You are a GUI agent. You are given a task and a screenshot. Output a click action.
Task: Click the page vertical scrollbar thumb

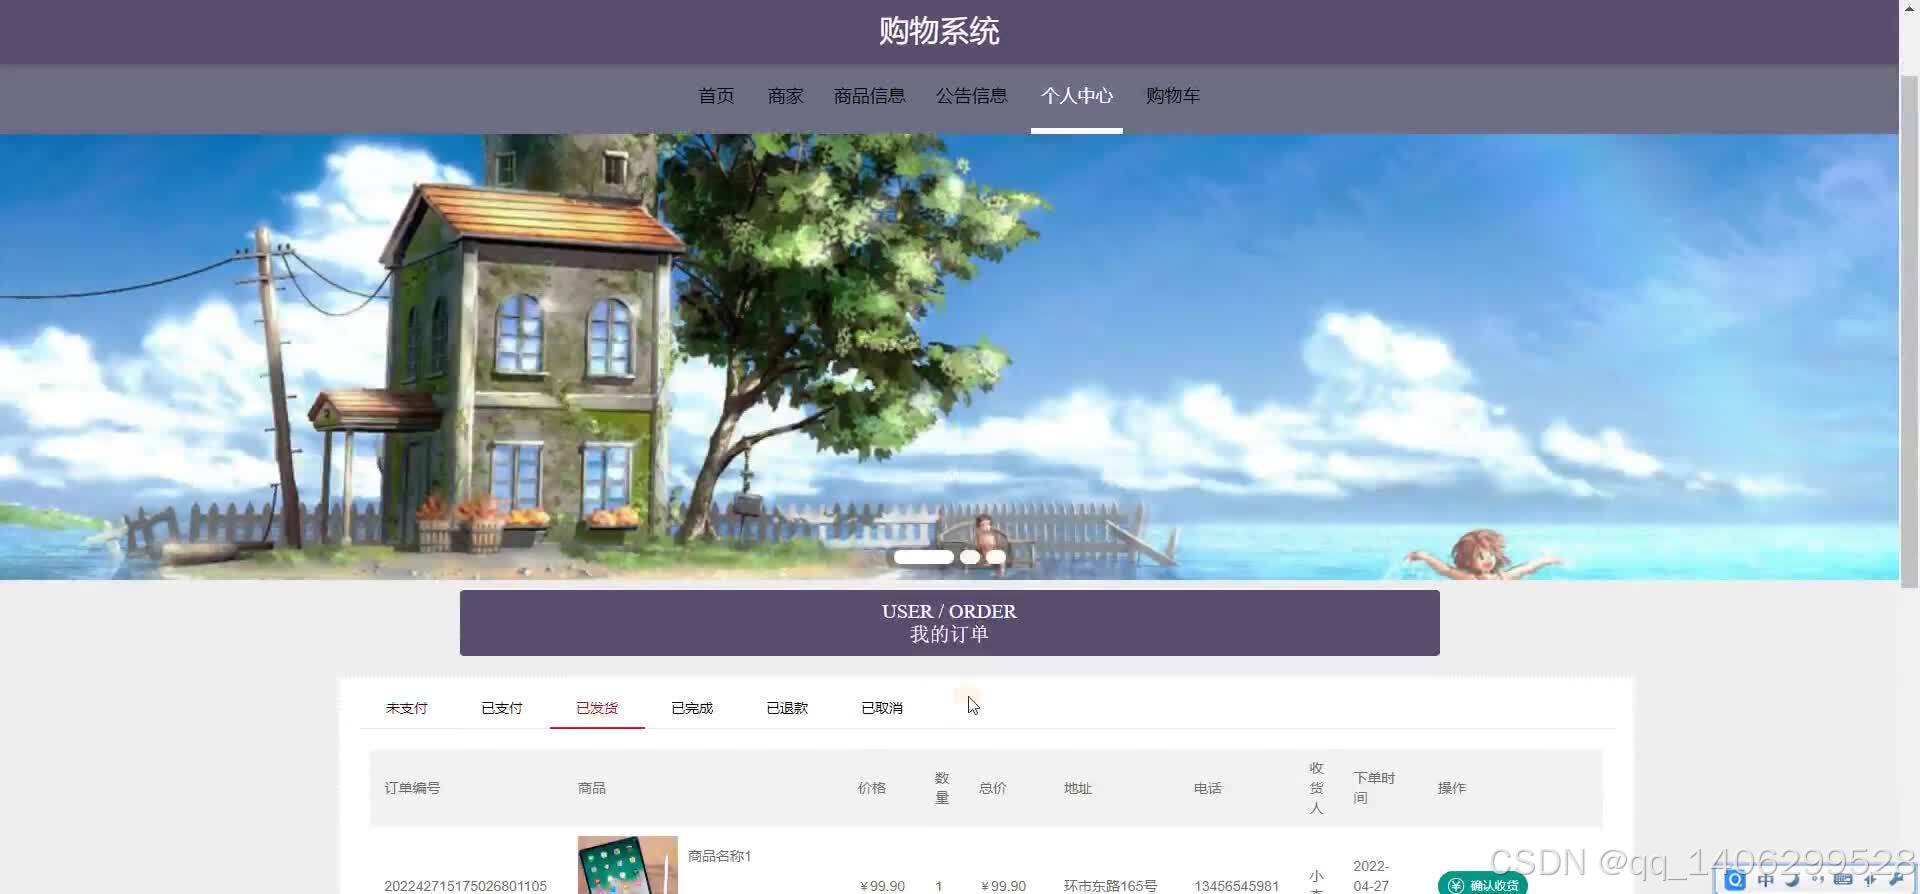coord(1909,330)
